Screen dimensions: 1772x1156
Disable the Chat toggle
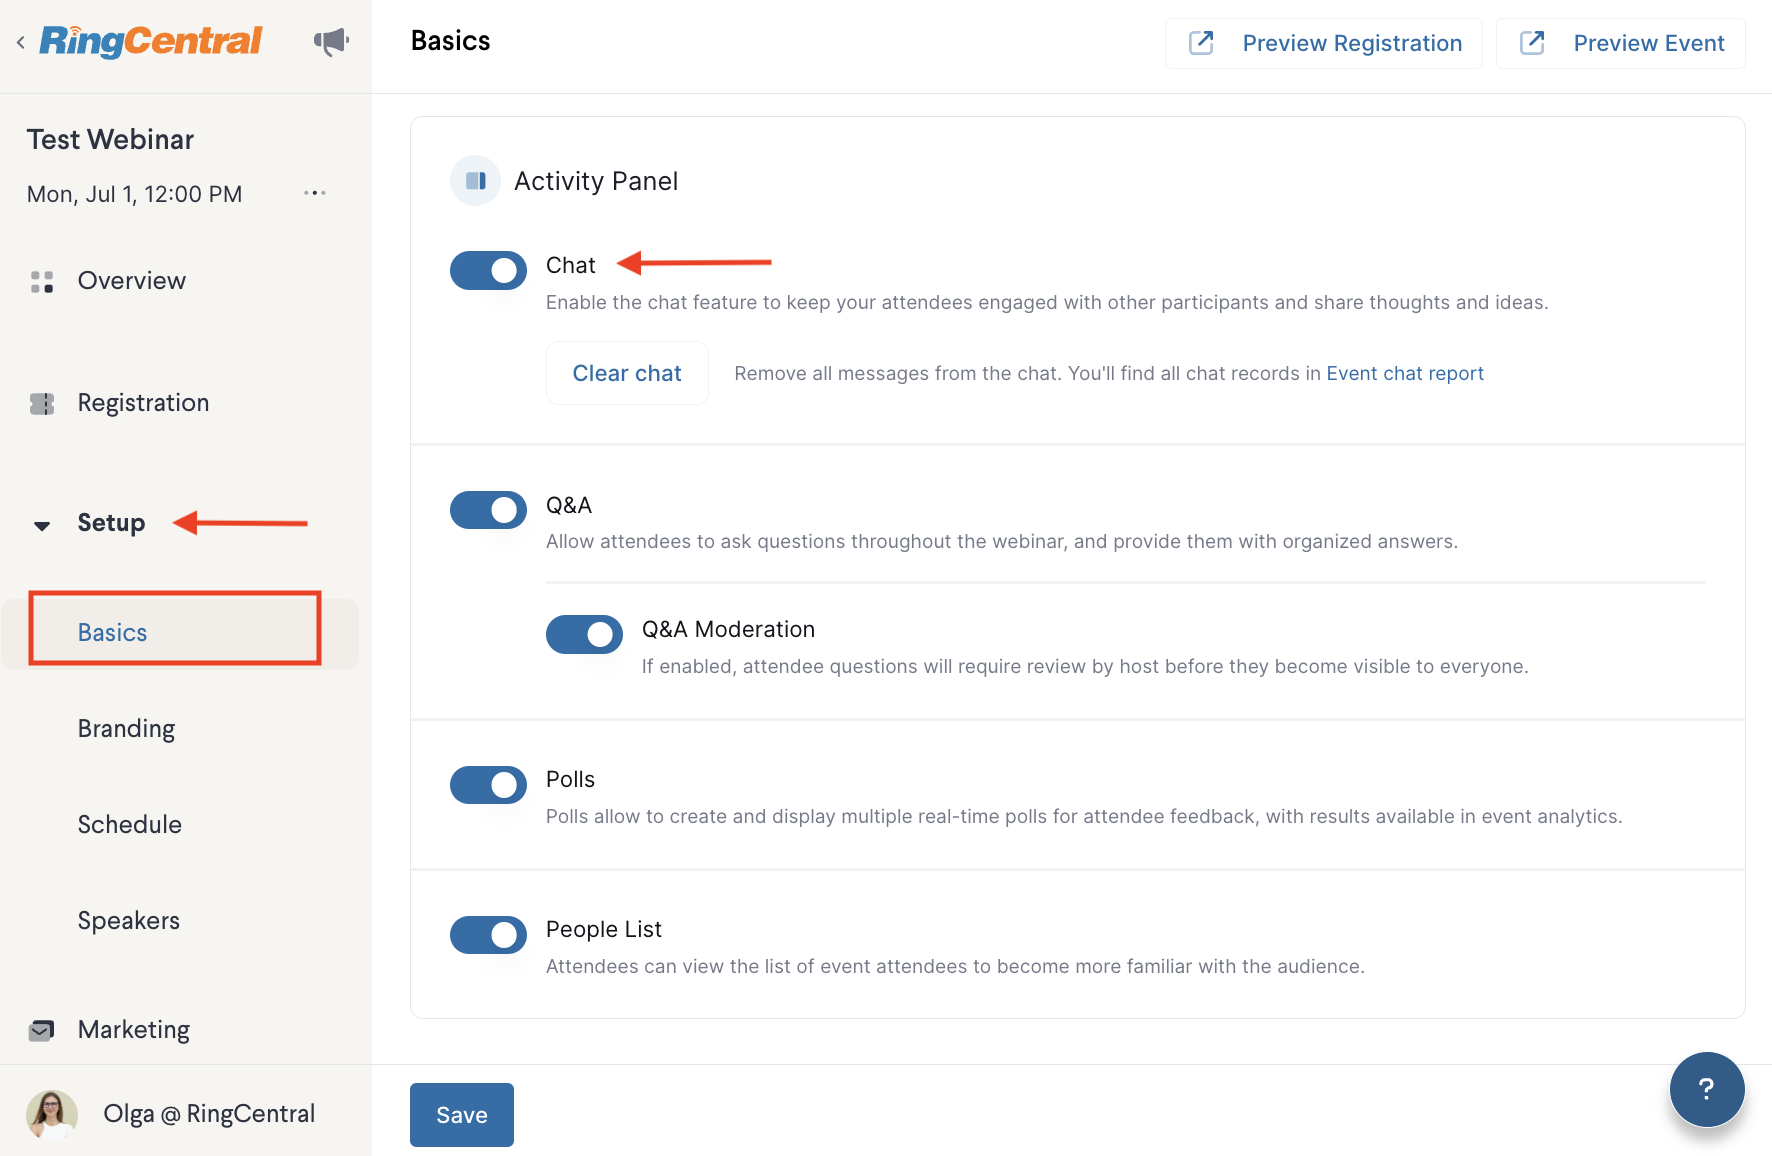pos(488,270)
